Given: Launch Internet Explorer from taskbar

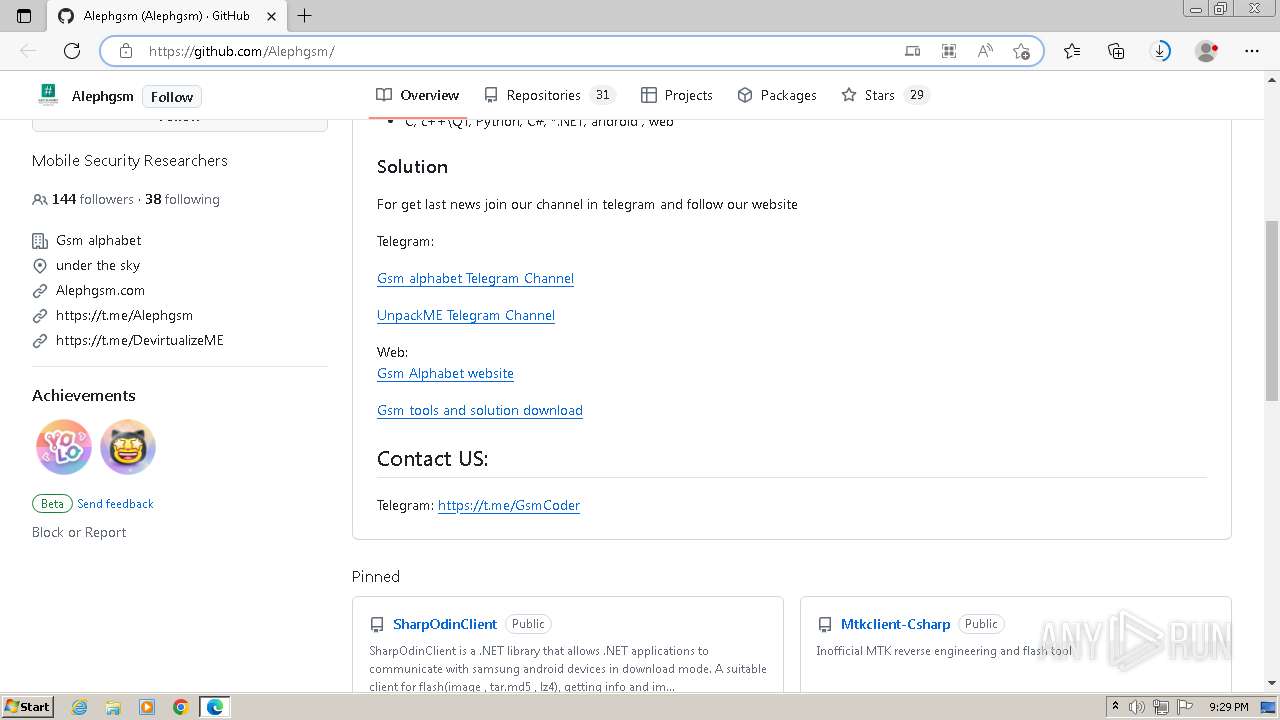Looking at the screenshot, I should coord(80,707).
